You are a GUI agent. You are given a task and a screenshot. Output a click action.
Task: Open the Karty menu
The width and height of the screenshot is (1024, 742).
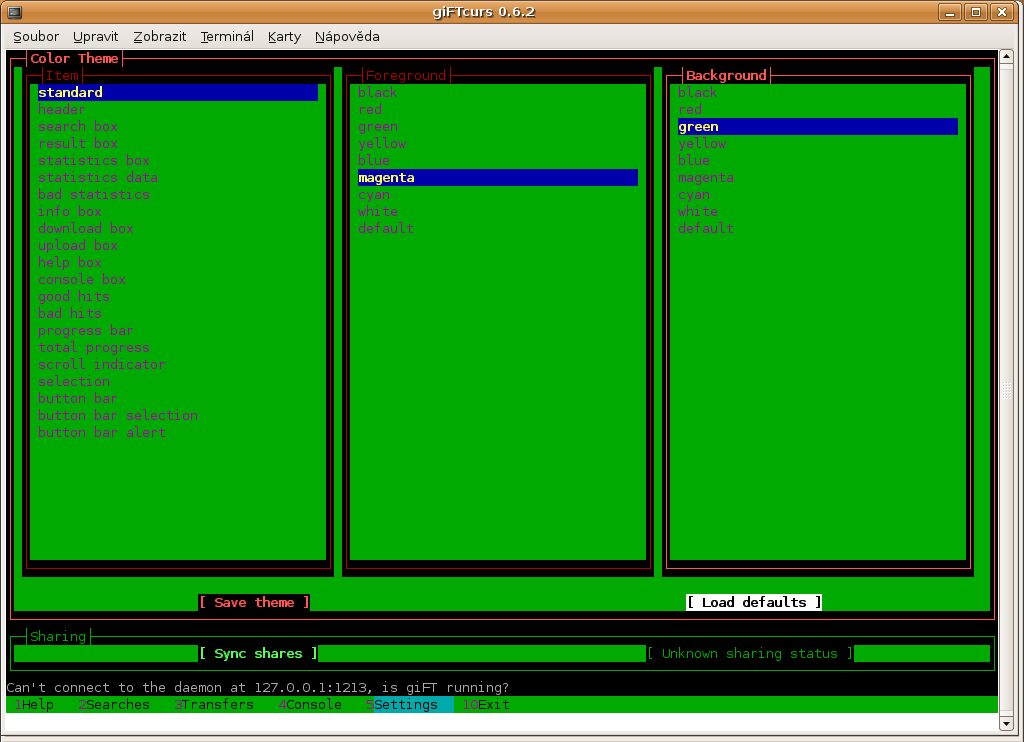tap(284, 37)
